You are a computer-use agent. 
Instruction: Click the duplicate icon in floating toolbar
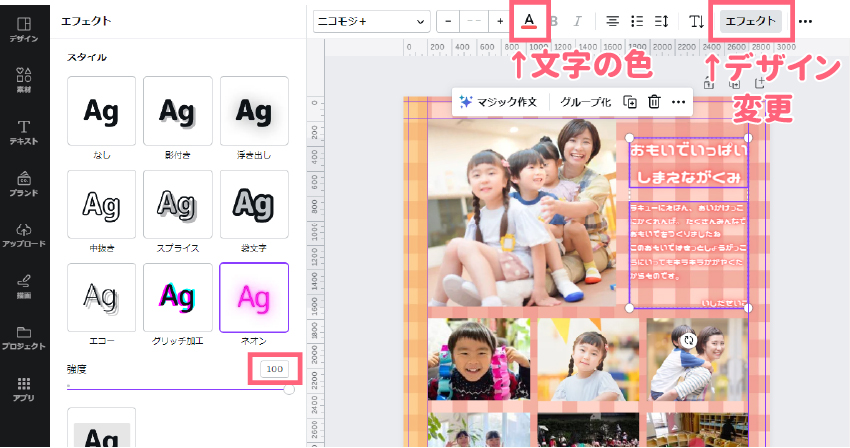(630, 101)
